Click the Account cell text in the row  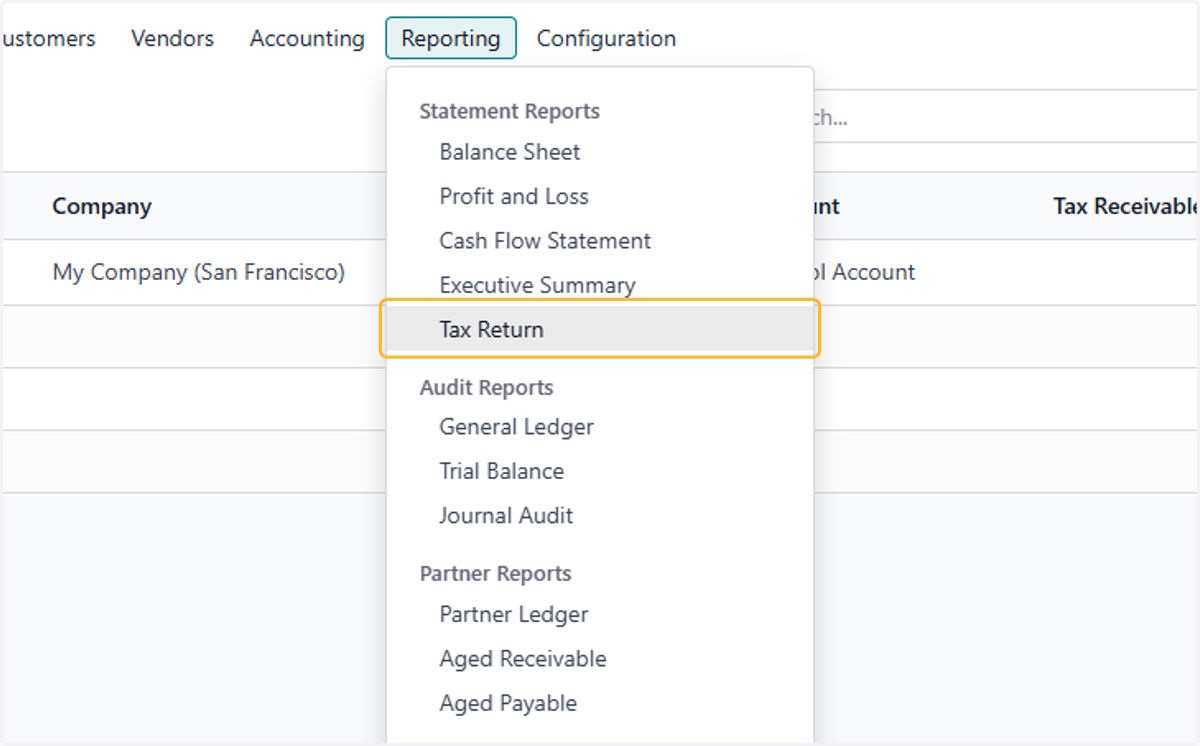click(865, 272)
